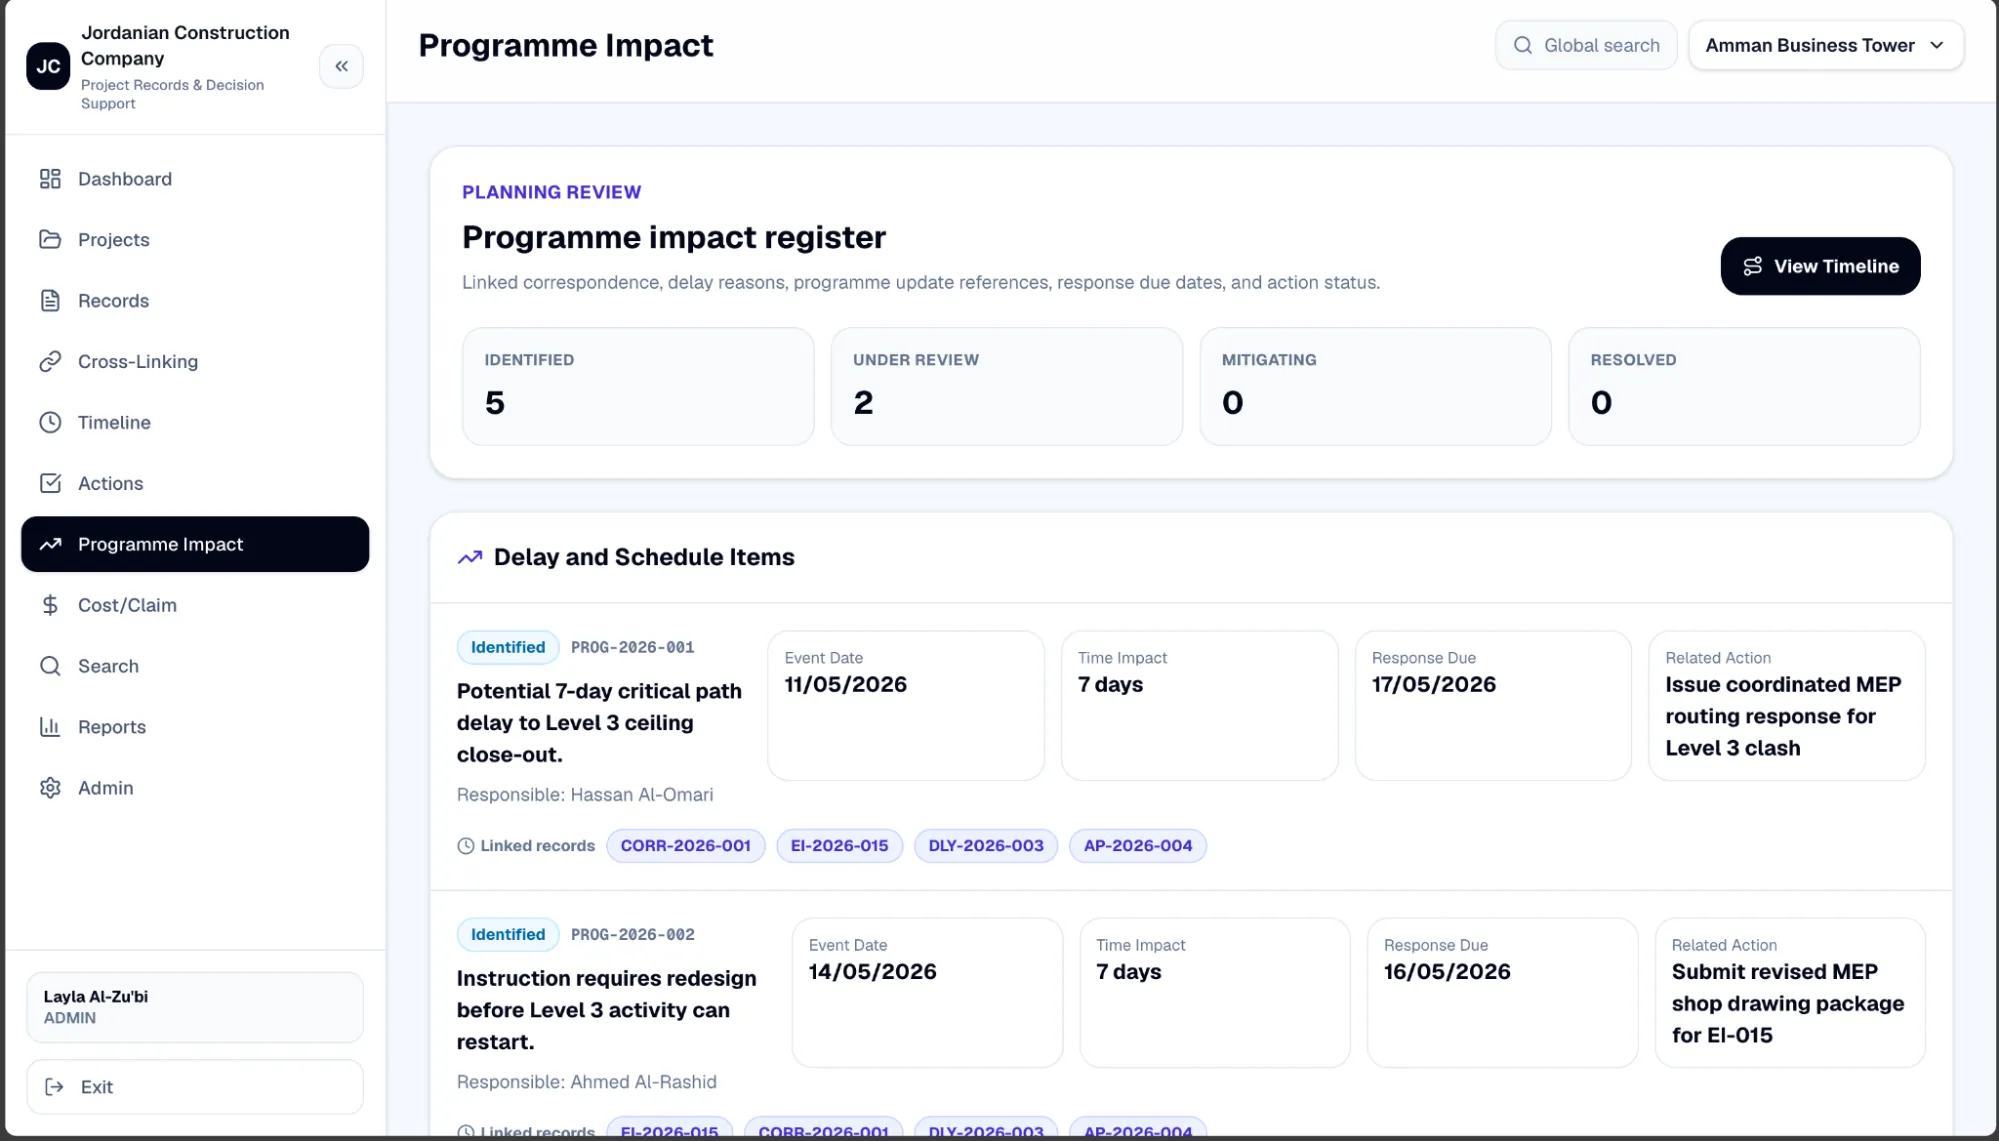Click the Cross-Linking chain icon

click(x=50, y=362)
